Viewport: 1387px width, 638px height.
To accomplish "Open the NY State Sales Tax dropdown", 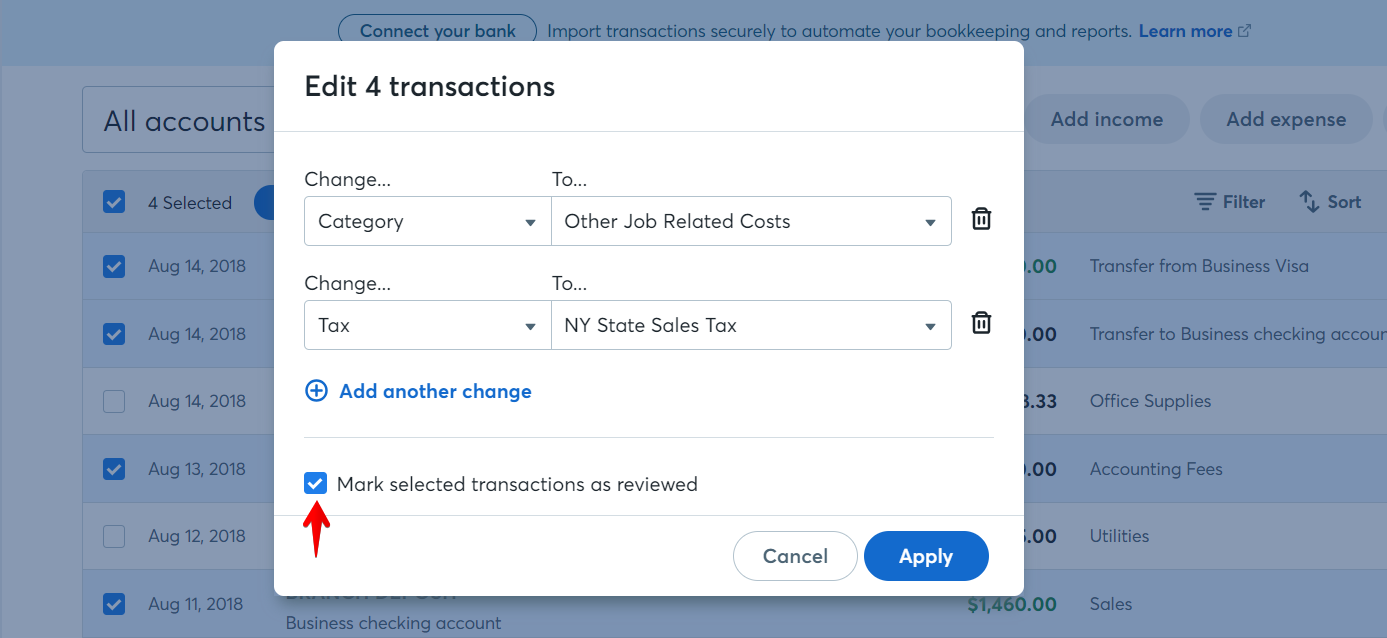I will 751,325.
